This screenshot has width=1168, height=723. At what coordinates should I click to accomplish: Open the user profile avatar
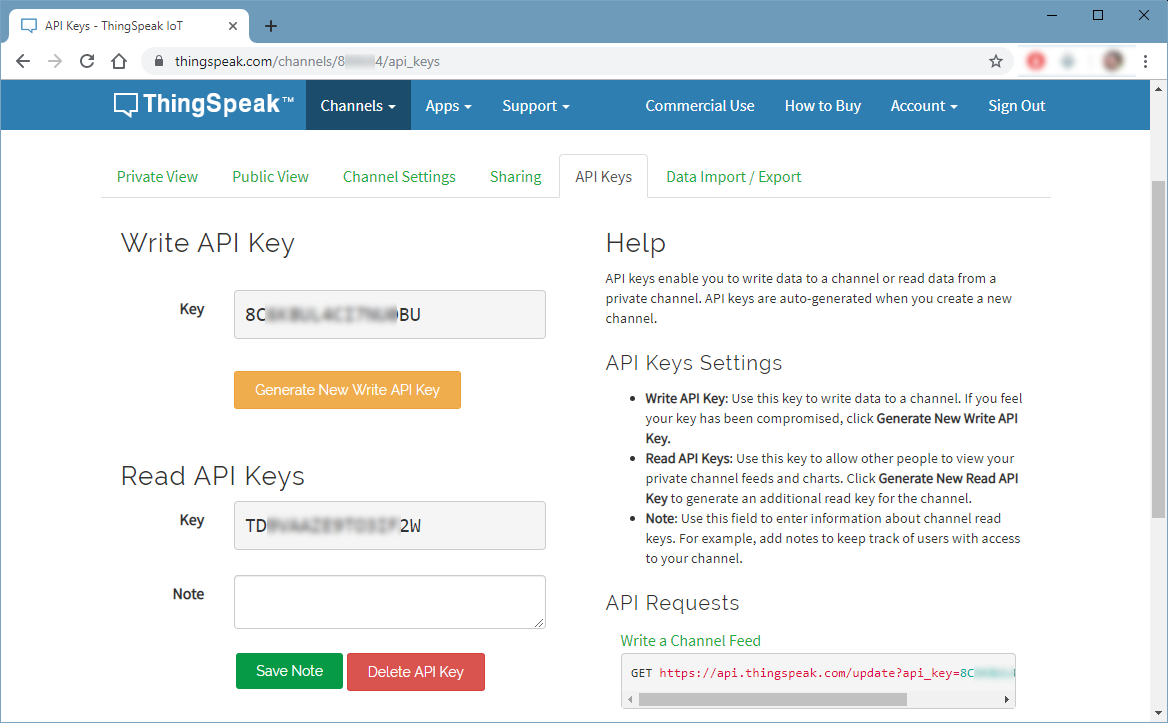[1113, 61]
